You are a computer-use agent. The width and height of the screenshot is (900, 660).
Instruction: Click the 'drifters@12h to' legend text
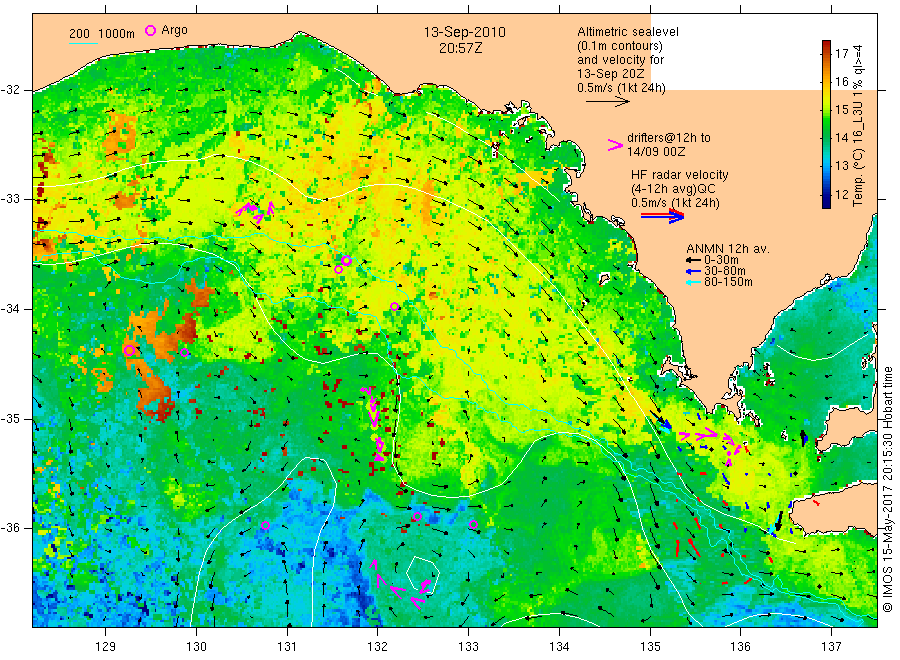pyautogui.click(x=669, y=138)
